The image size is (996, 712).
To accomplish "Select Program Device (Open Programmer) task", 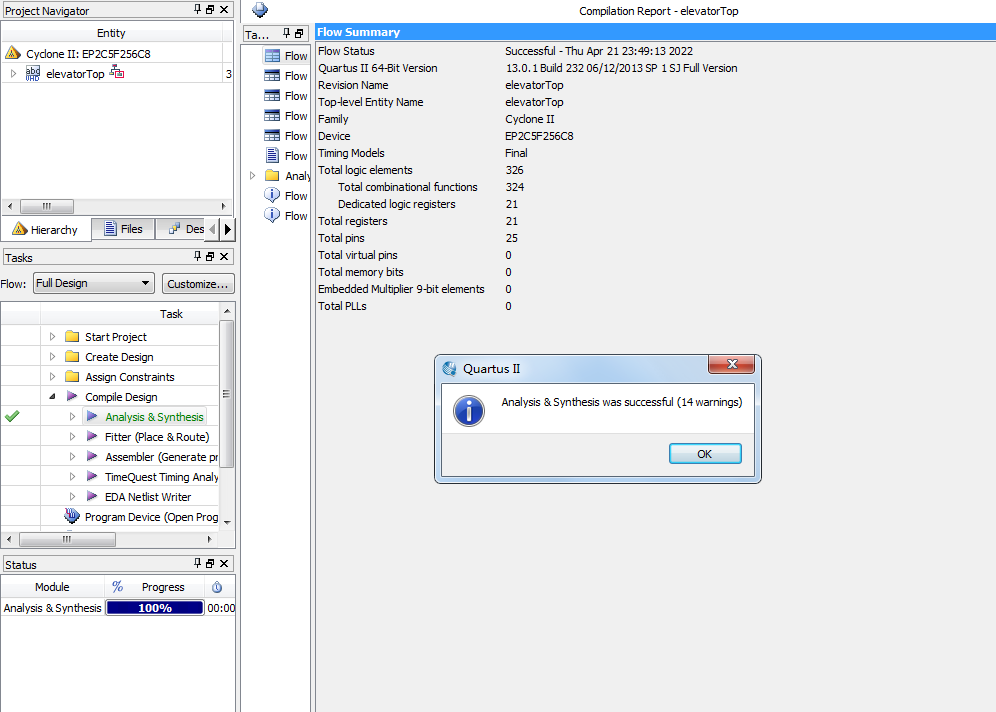I will tap(151, 517).
